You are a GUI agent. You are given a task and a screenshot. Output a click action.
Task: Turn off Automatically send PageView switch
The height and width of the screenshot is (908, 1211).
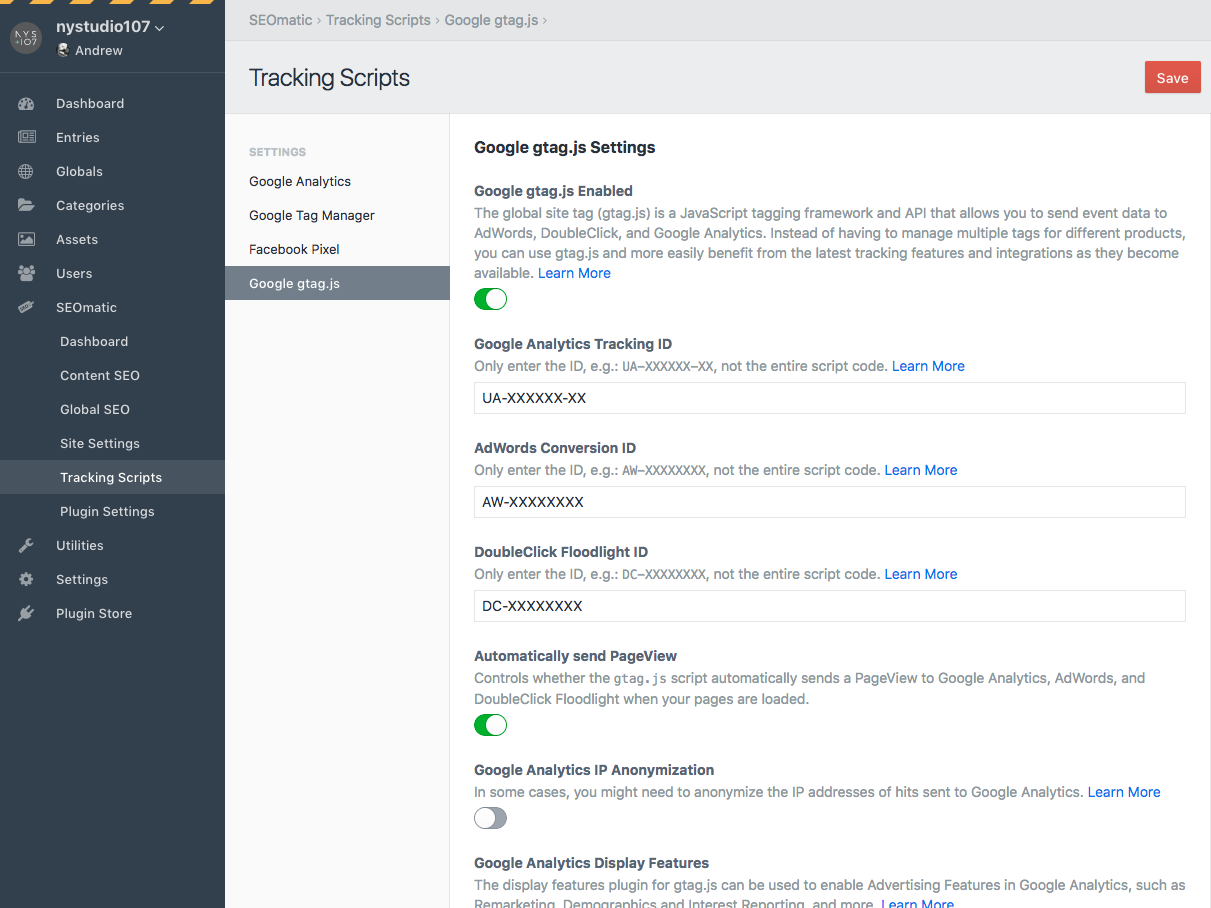click(x=490, y=724)
